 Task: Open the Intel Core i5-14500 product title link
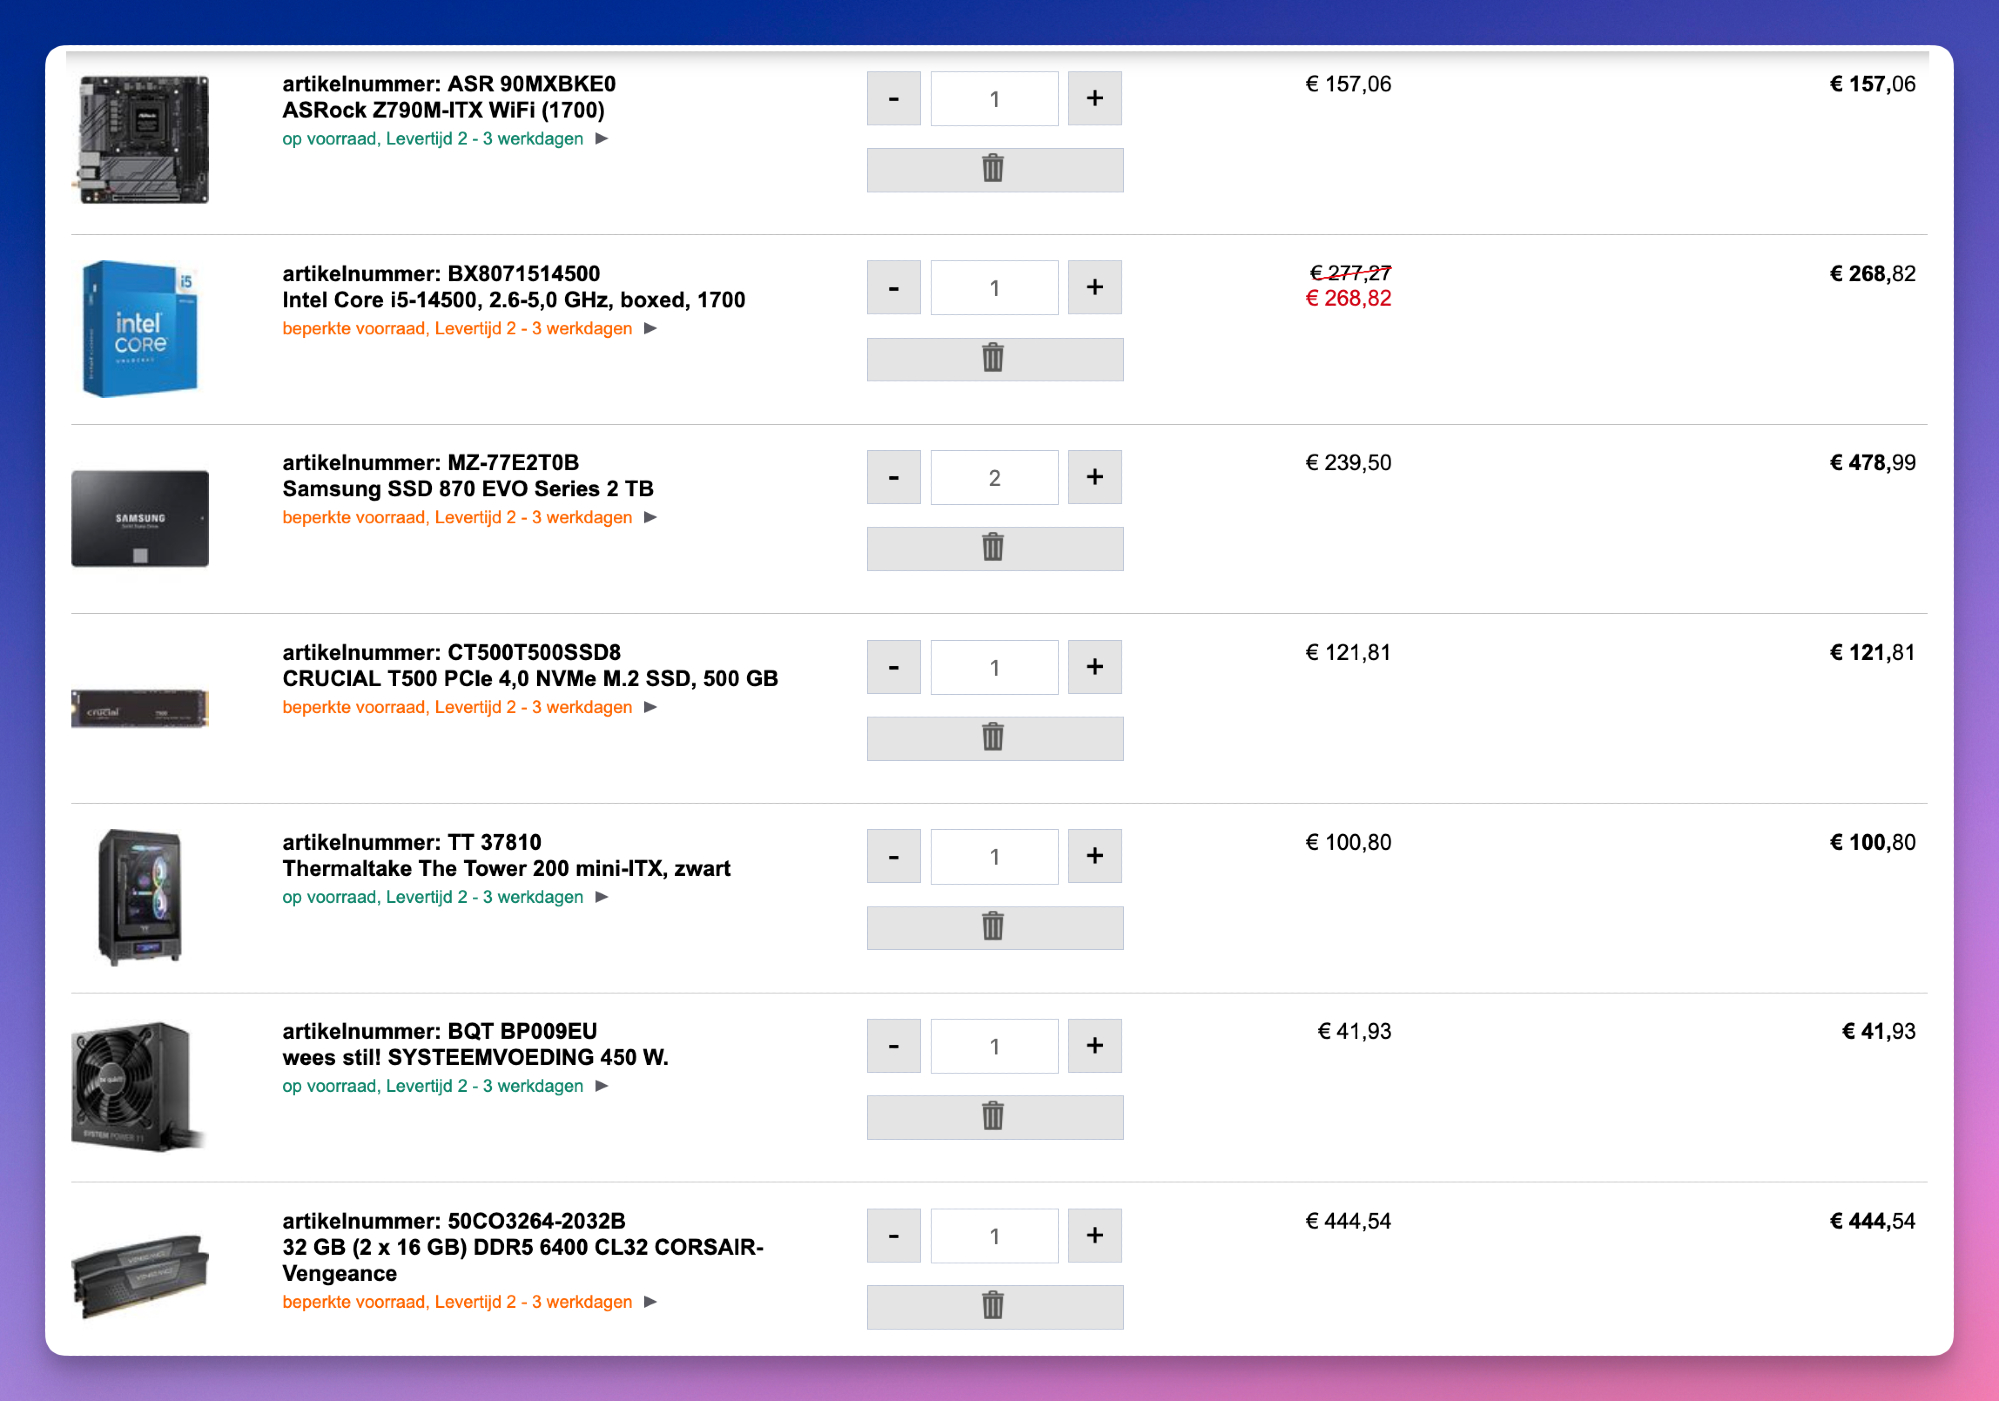[513, 300]
